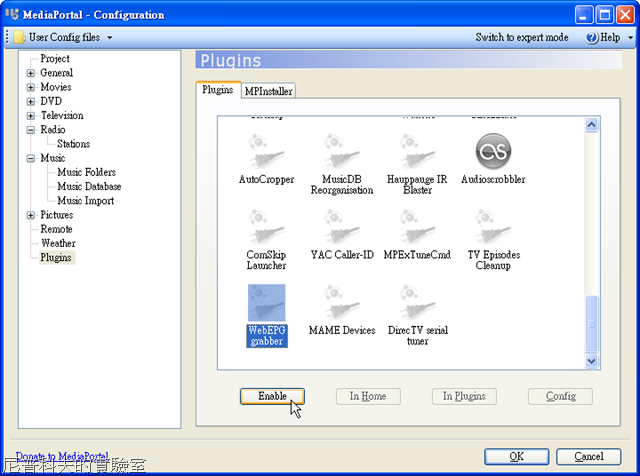Select the Audioscrobbler plugin icon
The height and width of the screenshot is (476, 640).
[x=493, y=151]
